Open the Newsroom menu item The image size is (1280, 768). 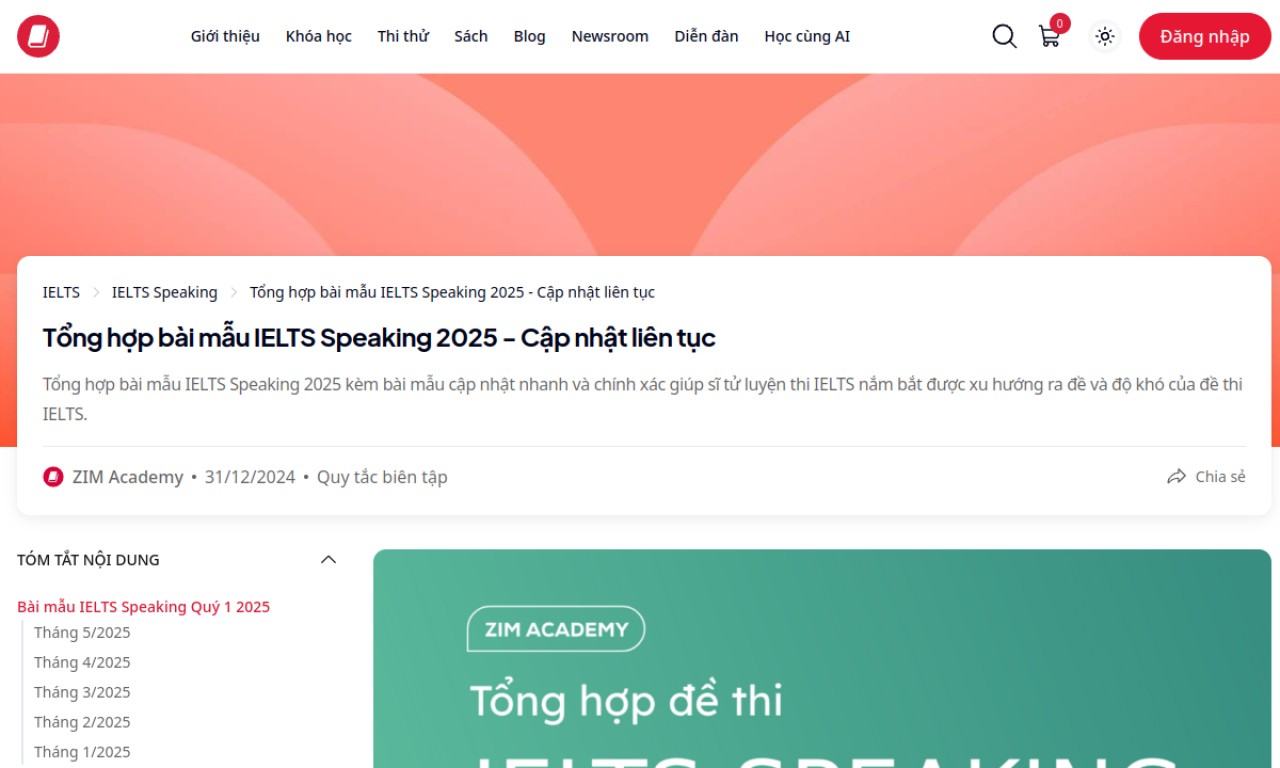click(610, 36)
